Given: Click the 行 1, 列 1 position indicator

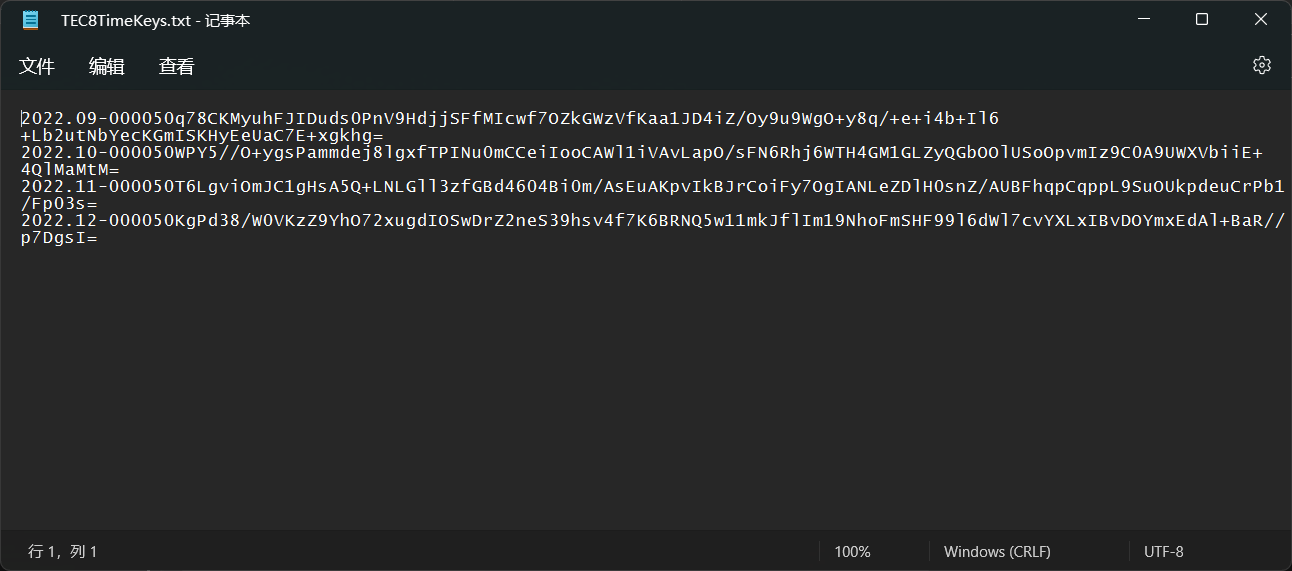Looking at the screenshot, I should coord(63,552).
